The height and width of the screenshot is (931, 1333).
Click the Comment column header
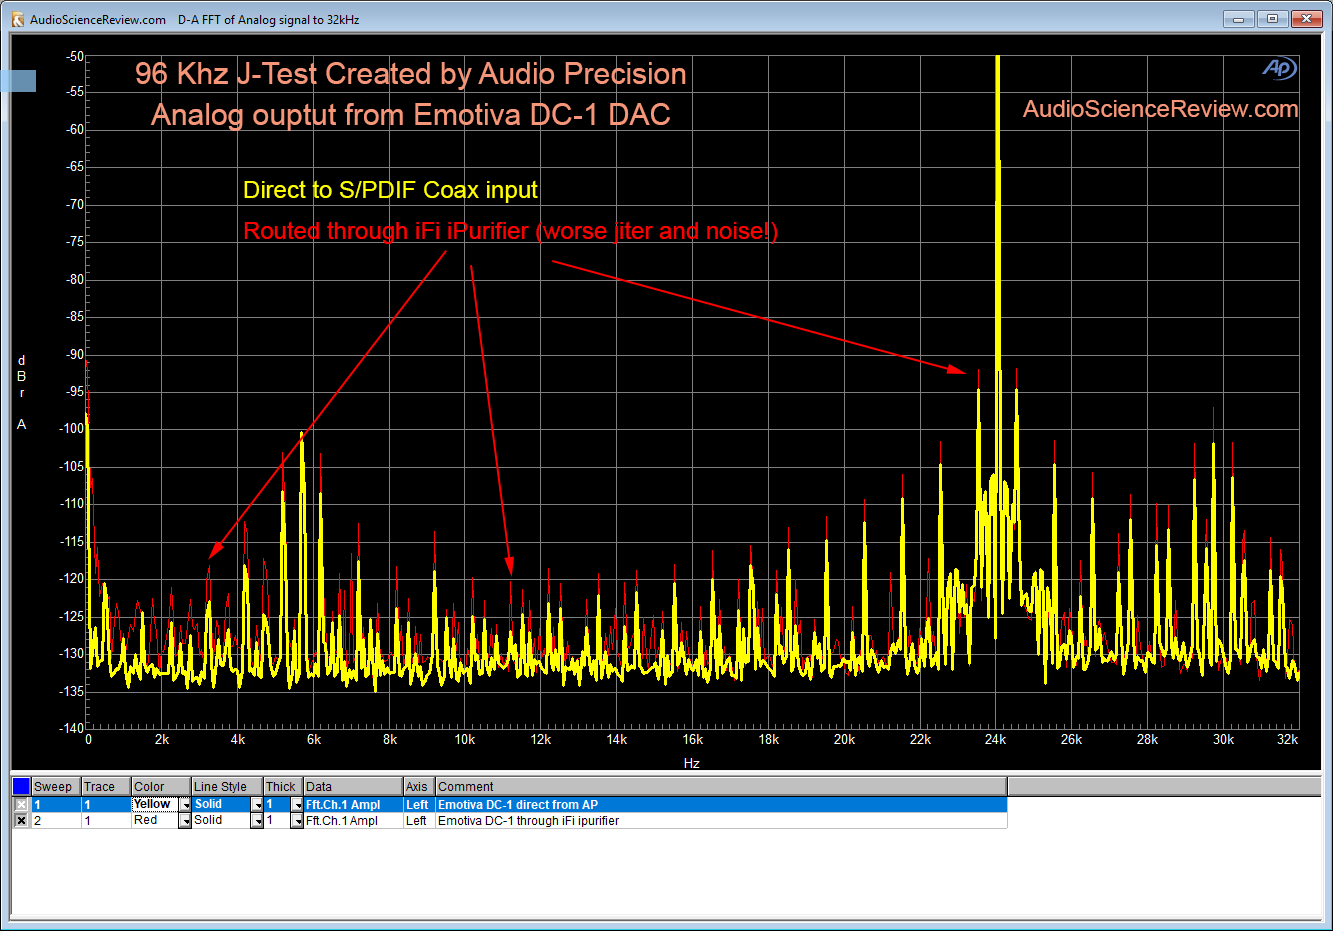[x=721, y=787]
